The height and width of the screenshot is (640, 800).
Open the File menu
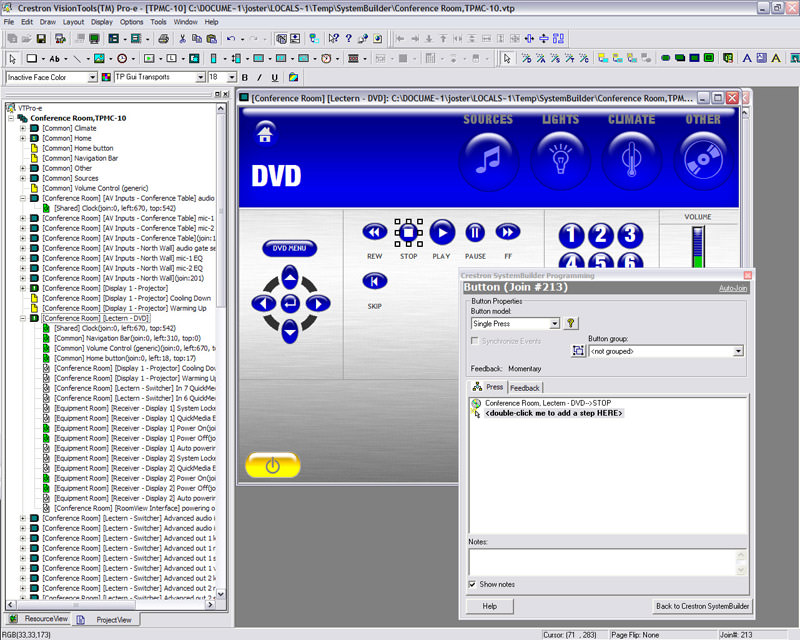[9, 22]
